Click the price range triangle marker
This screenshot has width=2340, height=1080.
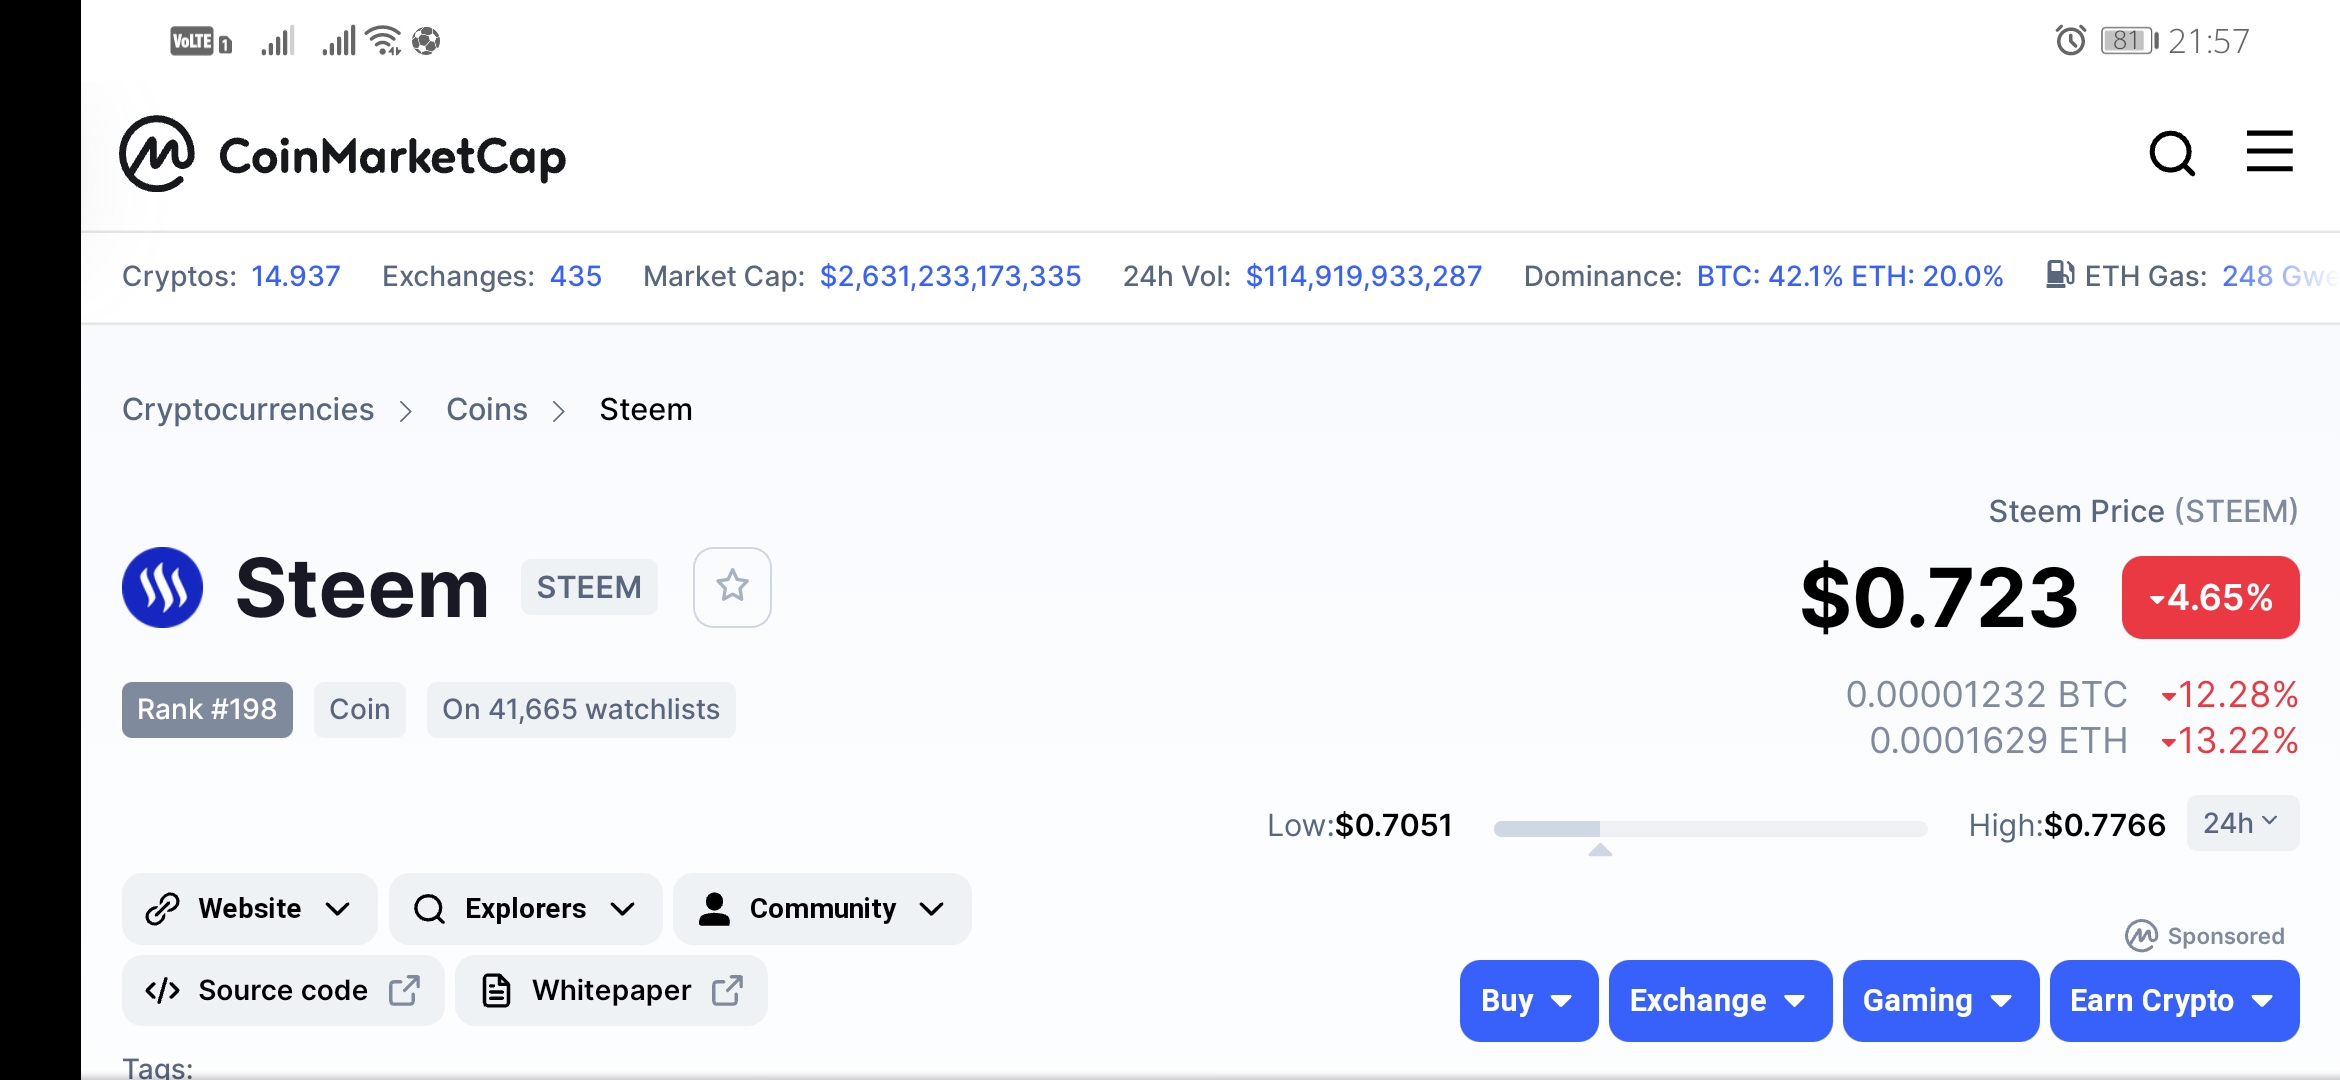click(x=1600, y=850)
